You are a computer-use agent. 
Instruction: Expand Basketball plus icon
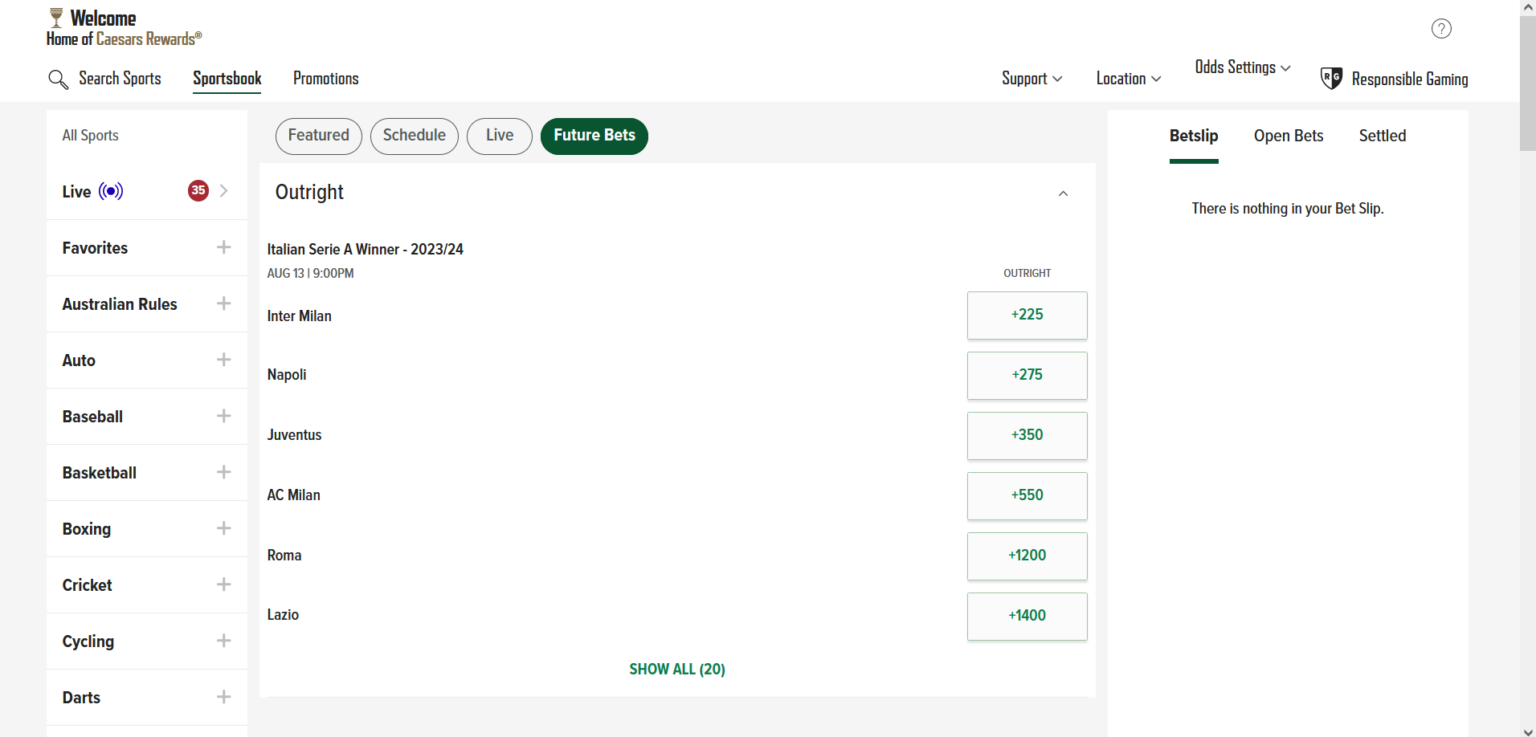coord(224,471)
